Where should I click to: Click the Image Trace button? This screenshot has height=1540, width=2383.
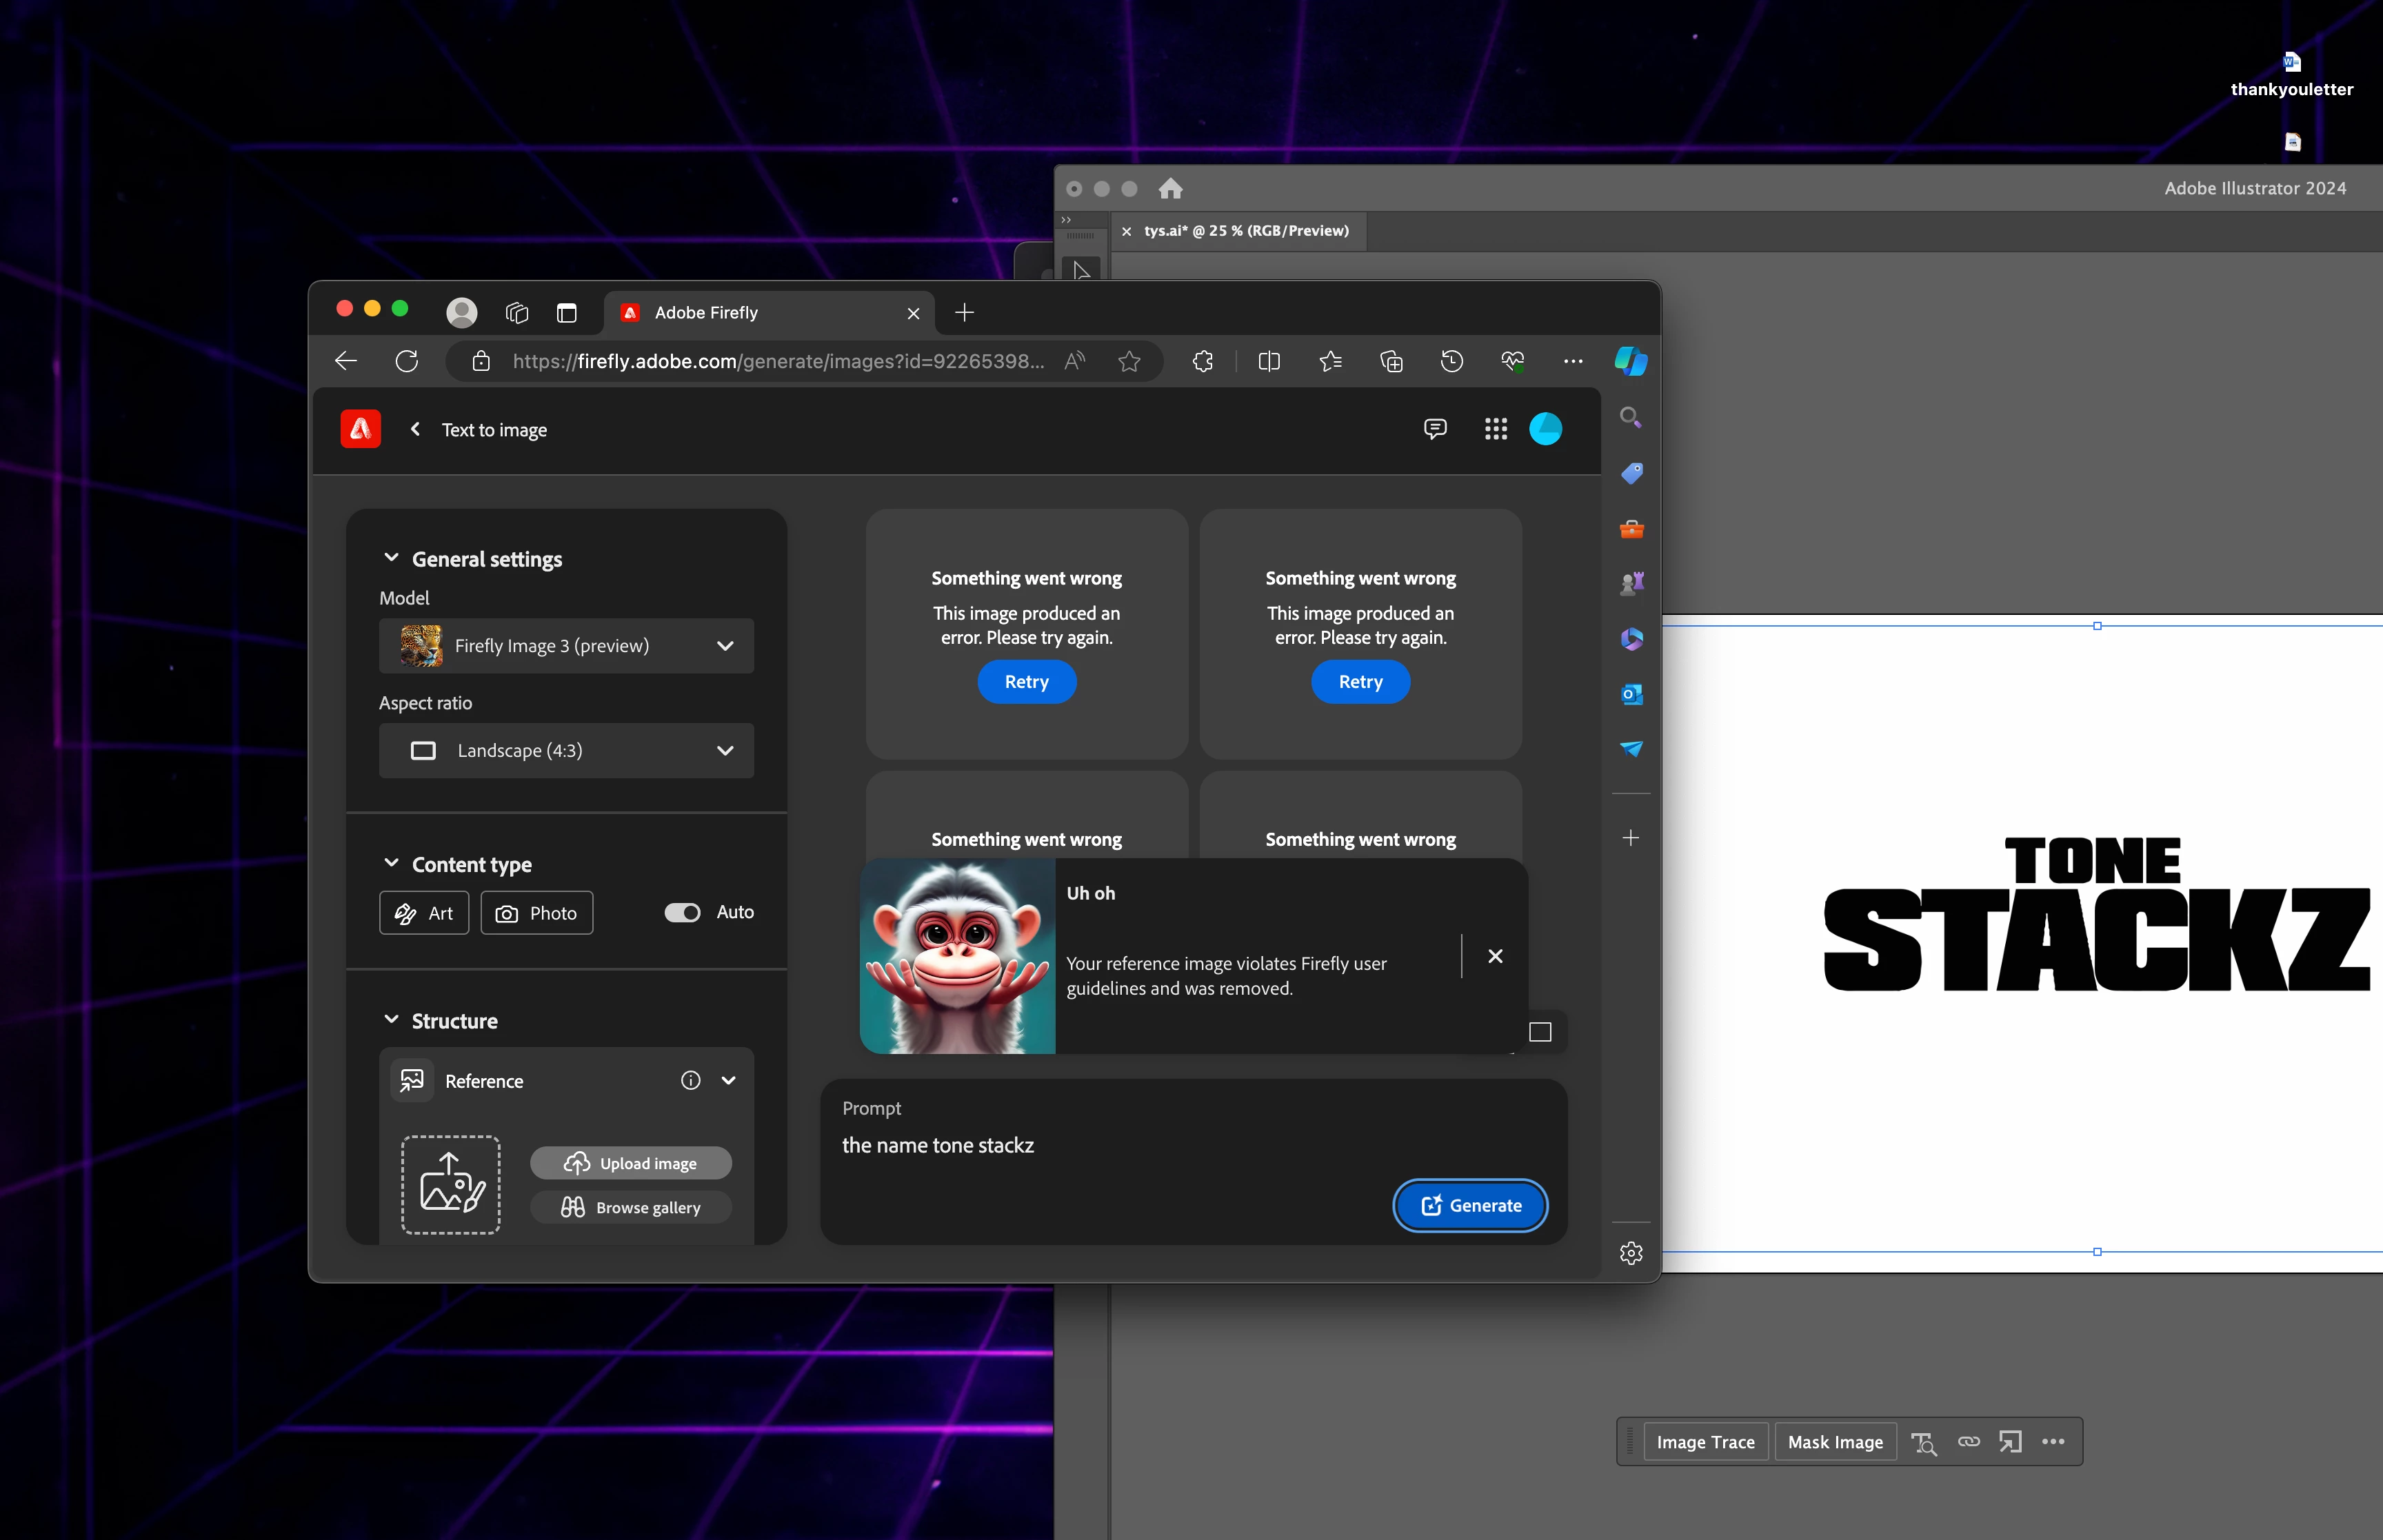1705,1441
